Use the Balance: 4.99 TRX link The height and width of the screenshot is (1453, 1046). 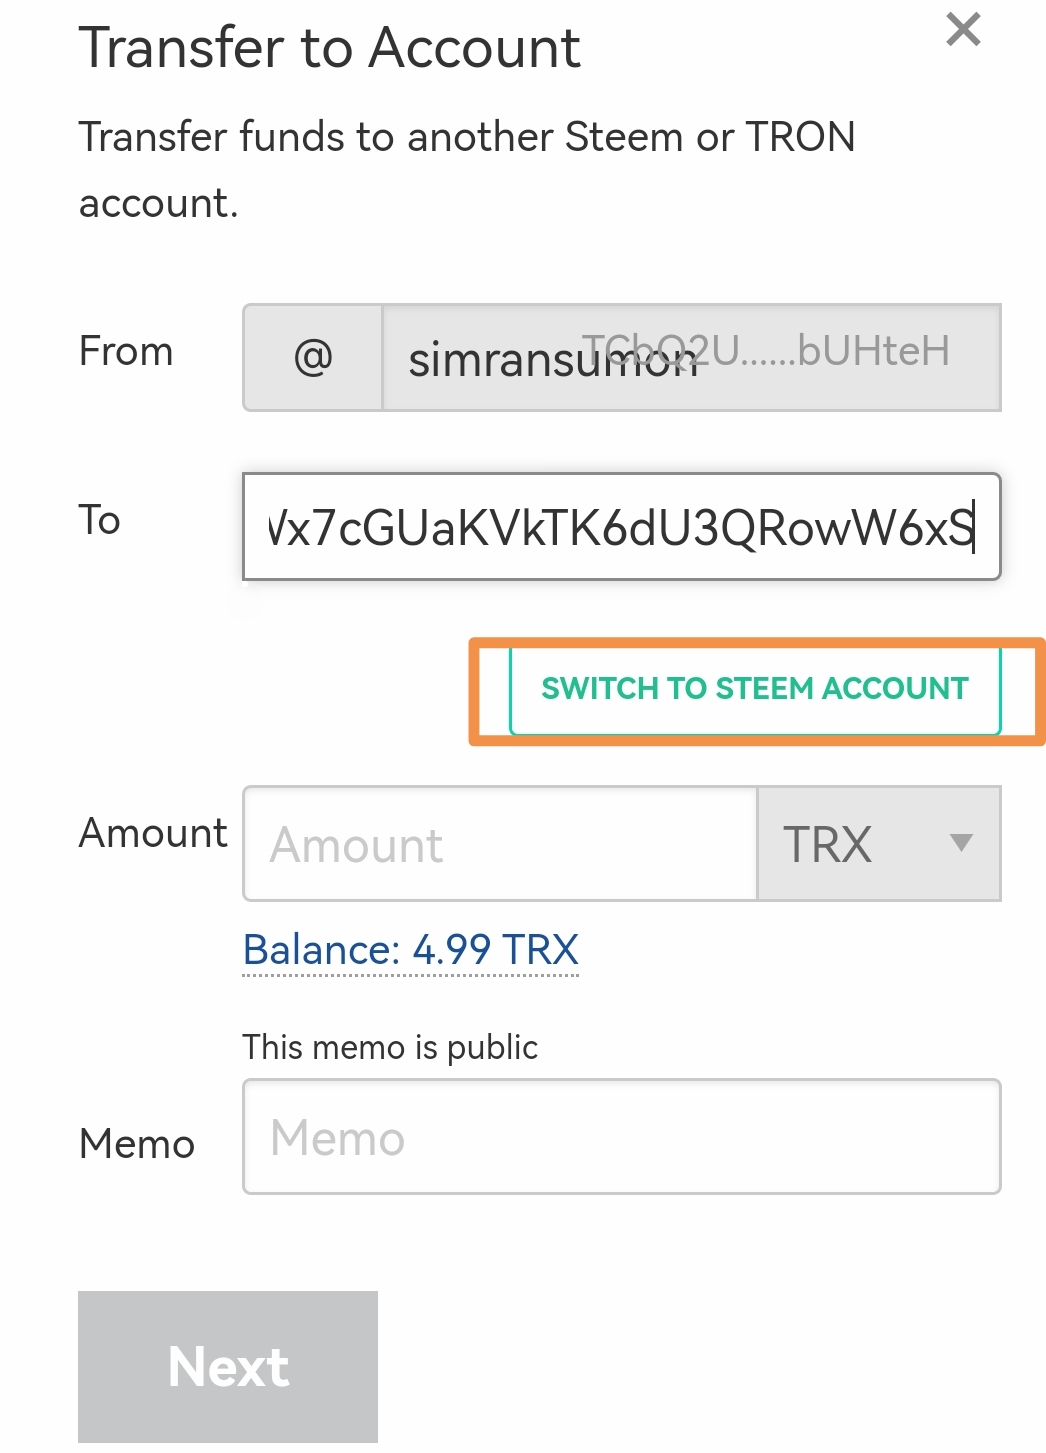click(411, 949)
